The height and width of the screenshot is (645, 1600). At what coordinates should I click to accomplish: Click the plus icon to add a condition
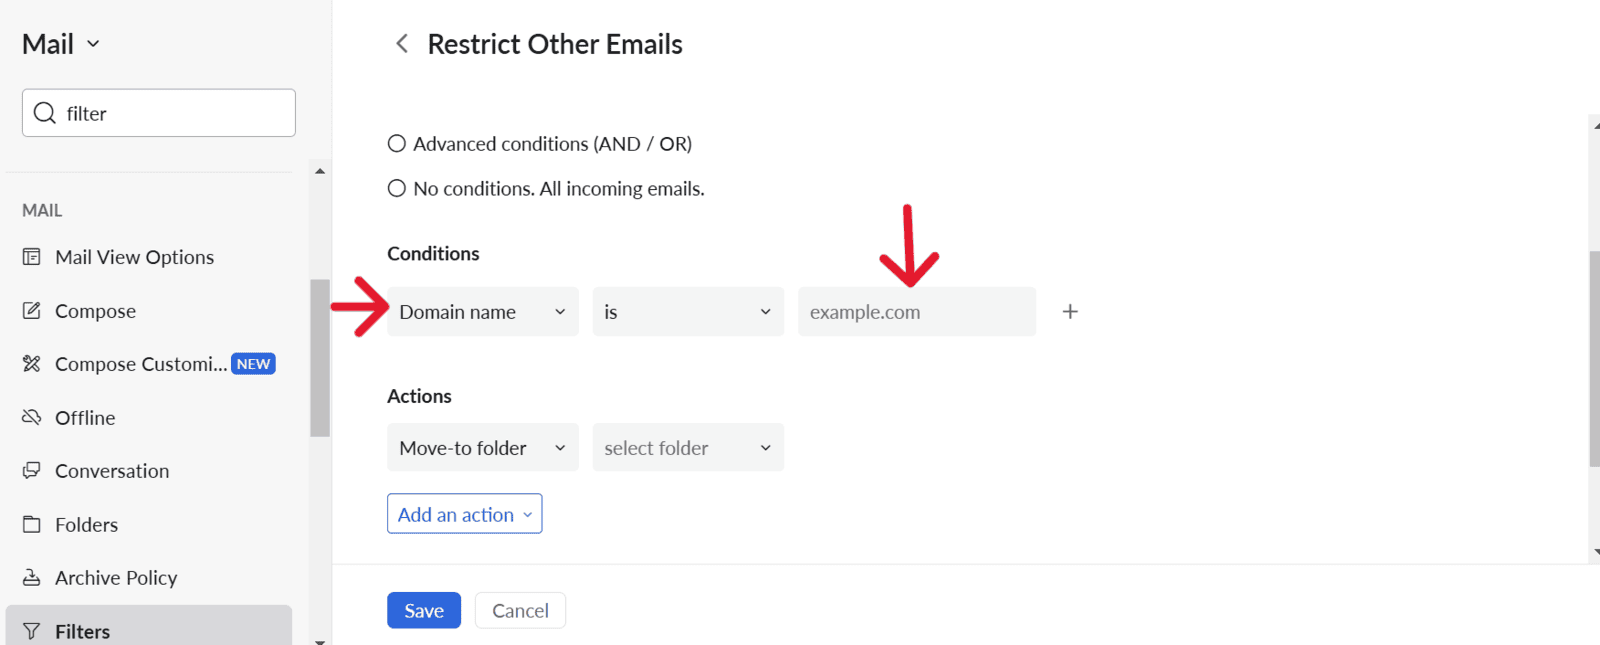point(1070,312)
